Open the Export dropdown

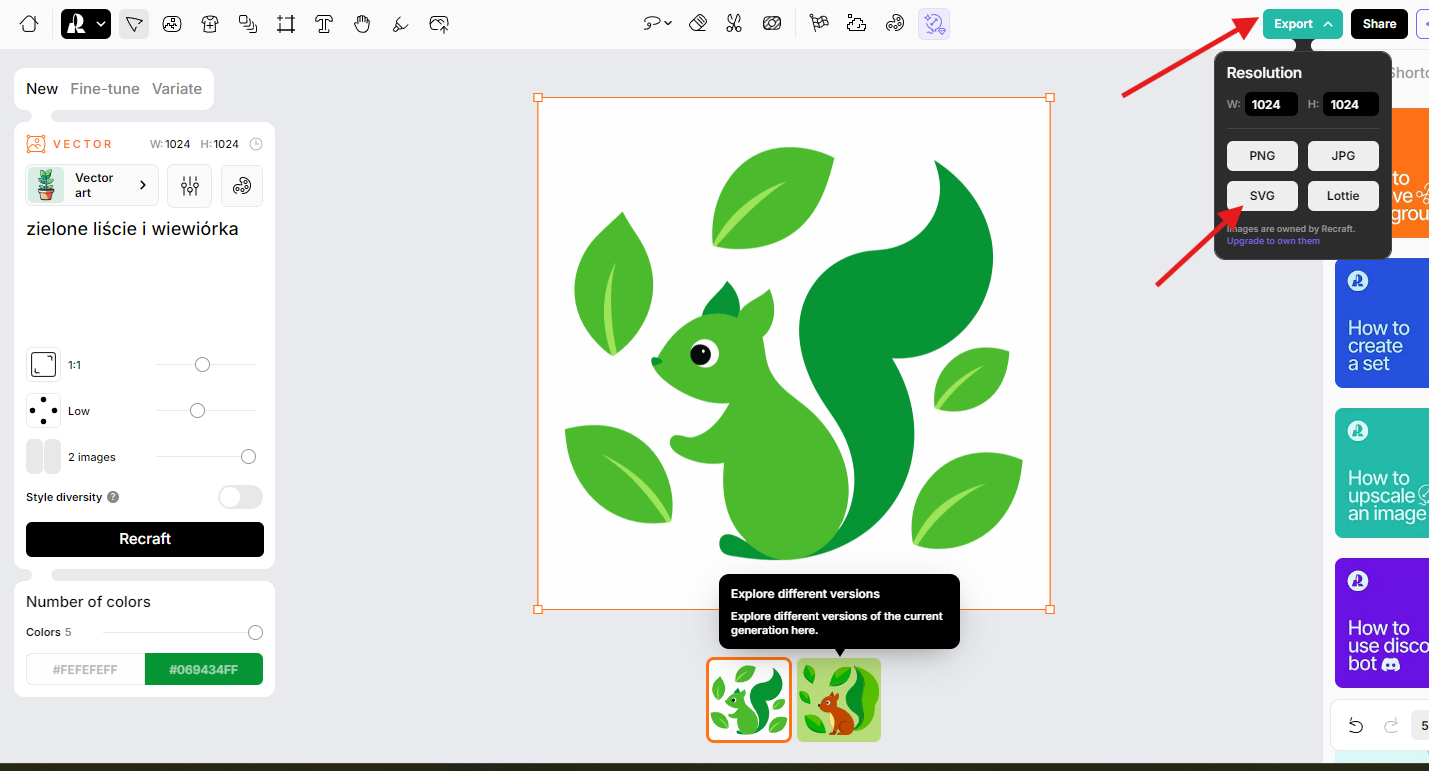tap(1302, 24)
